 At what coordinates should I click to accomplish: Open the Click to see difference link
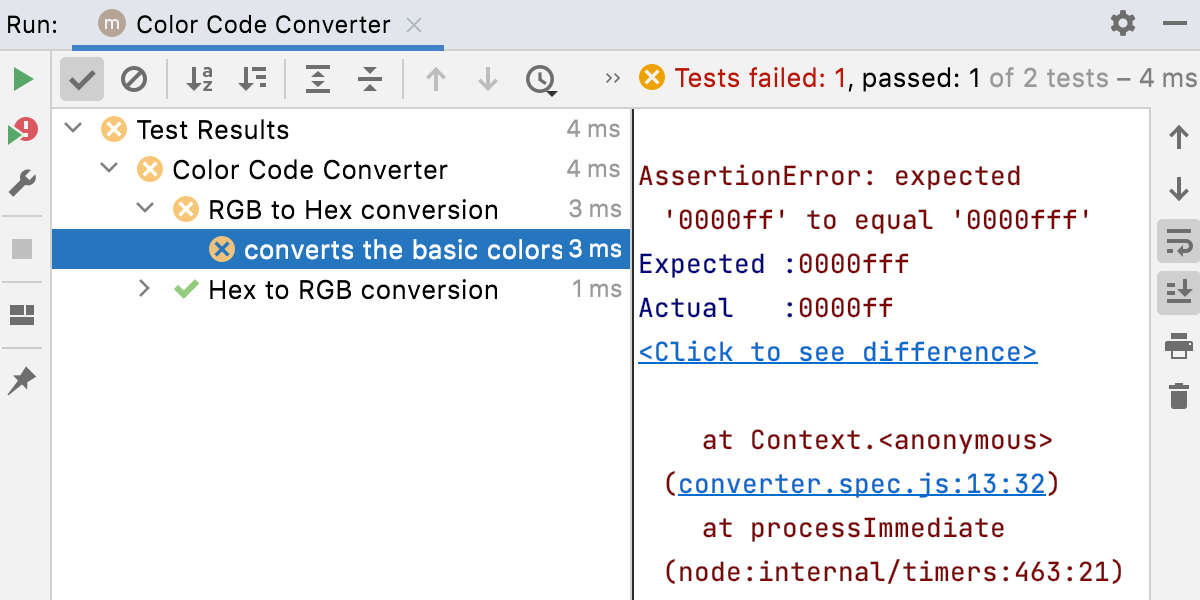(x=838, y=351)
